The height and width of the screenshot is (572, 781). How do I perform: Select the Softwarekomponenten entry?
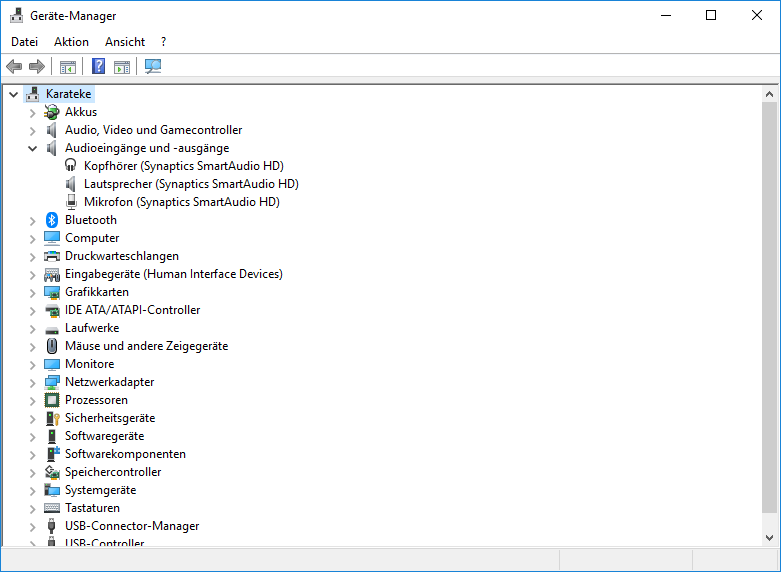point(125,454)
